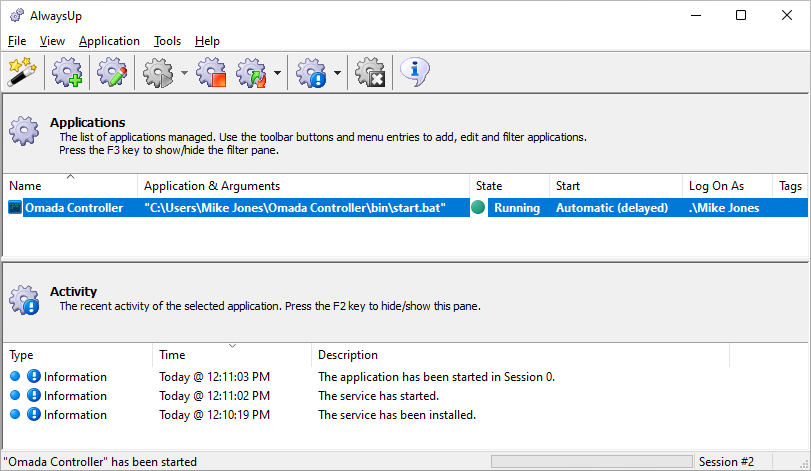Screen dimensions: 811x471
Task: Click the Edit Application pencil gear icon
Action: point(112,72)
